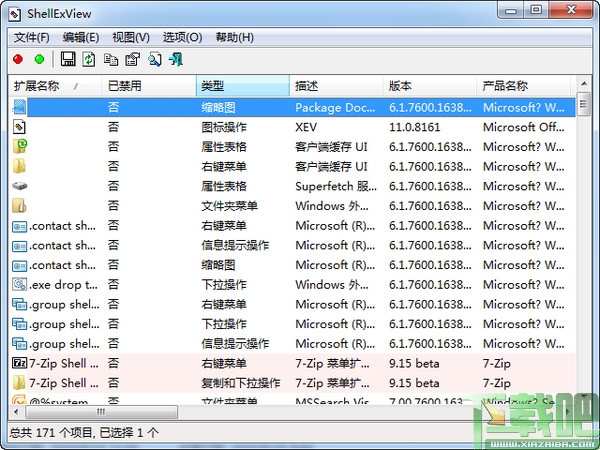
Task: Sort by the 产品名称 column header
Action: (524, 86)
